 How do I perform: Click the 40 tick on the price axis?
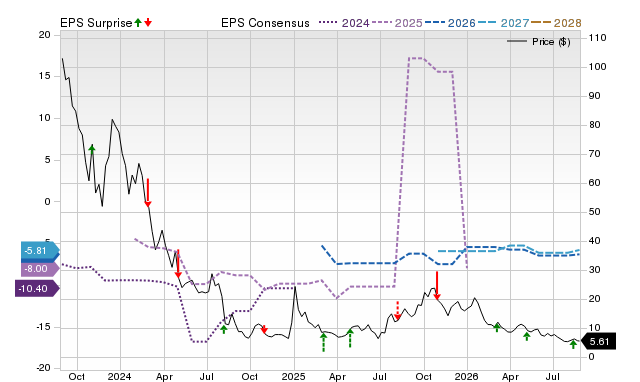pyautogui.click(x=595, y=241)
